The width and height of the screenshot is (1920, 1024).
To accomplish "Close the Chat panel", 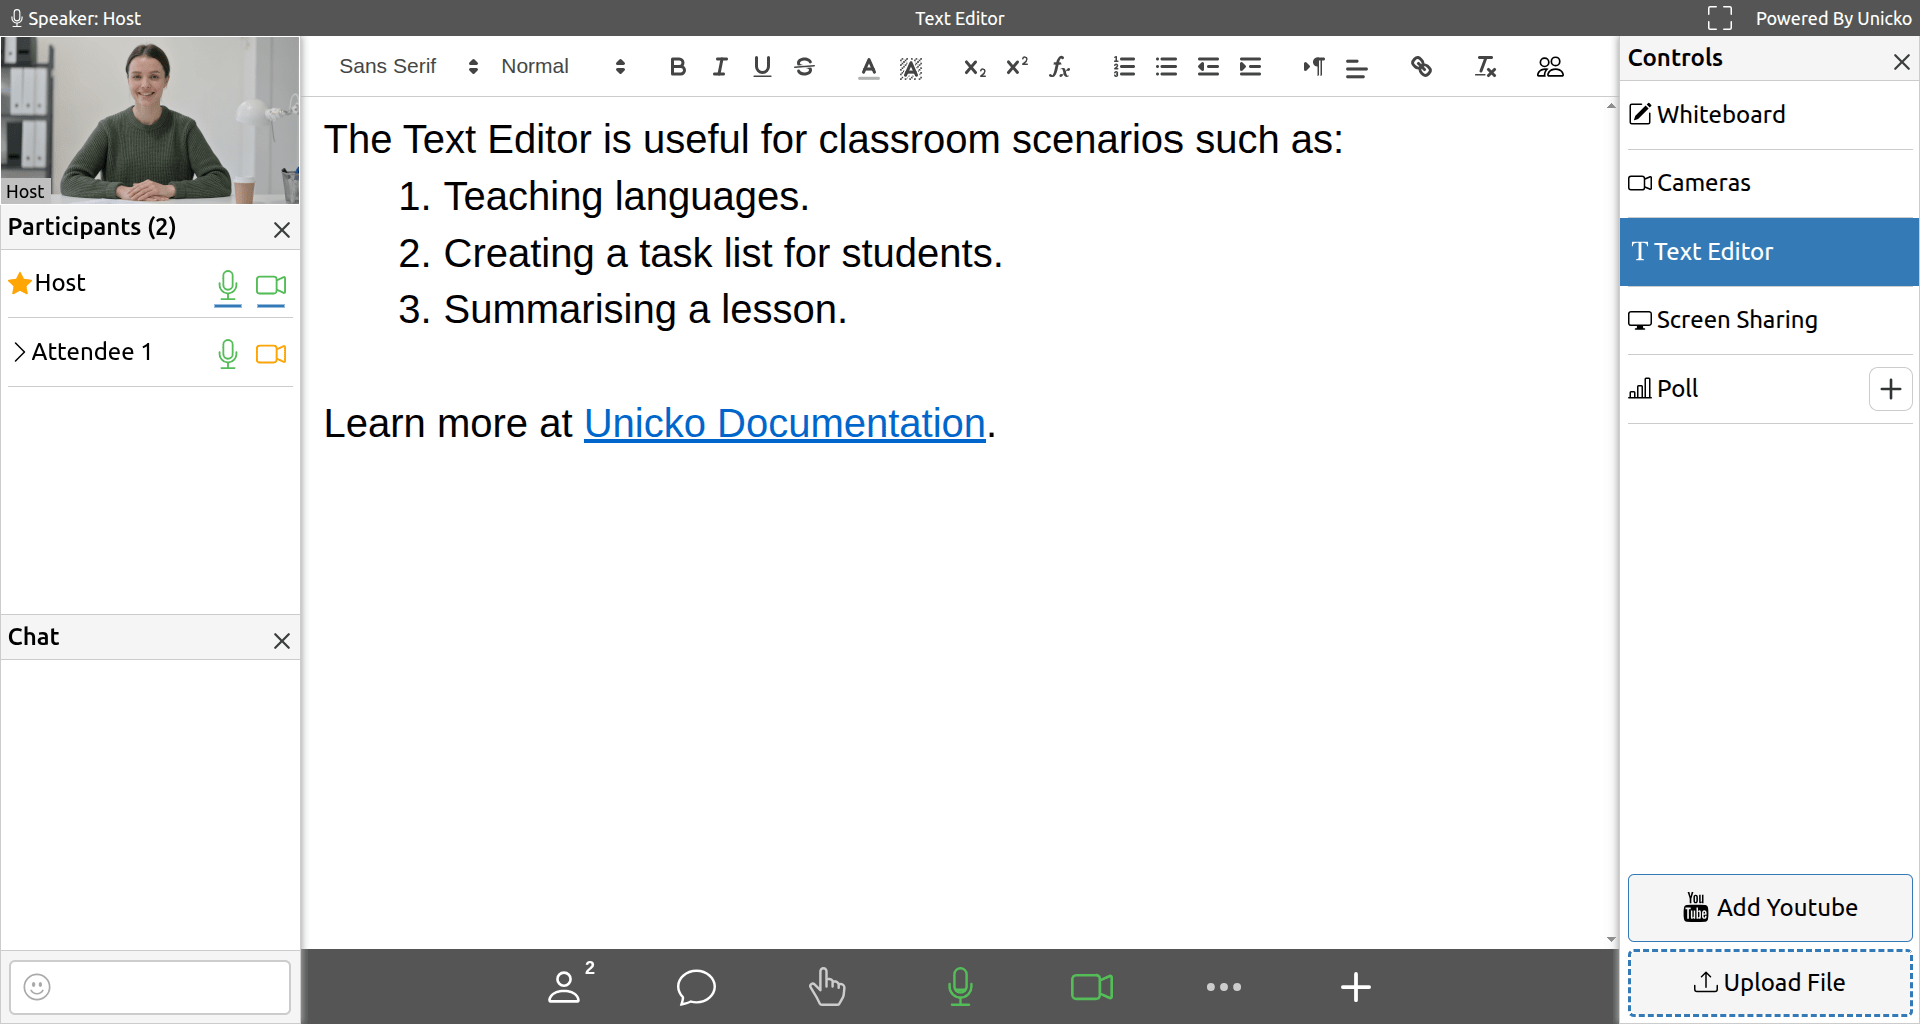I will pyautogui.click(x=282, y=641).
